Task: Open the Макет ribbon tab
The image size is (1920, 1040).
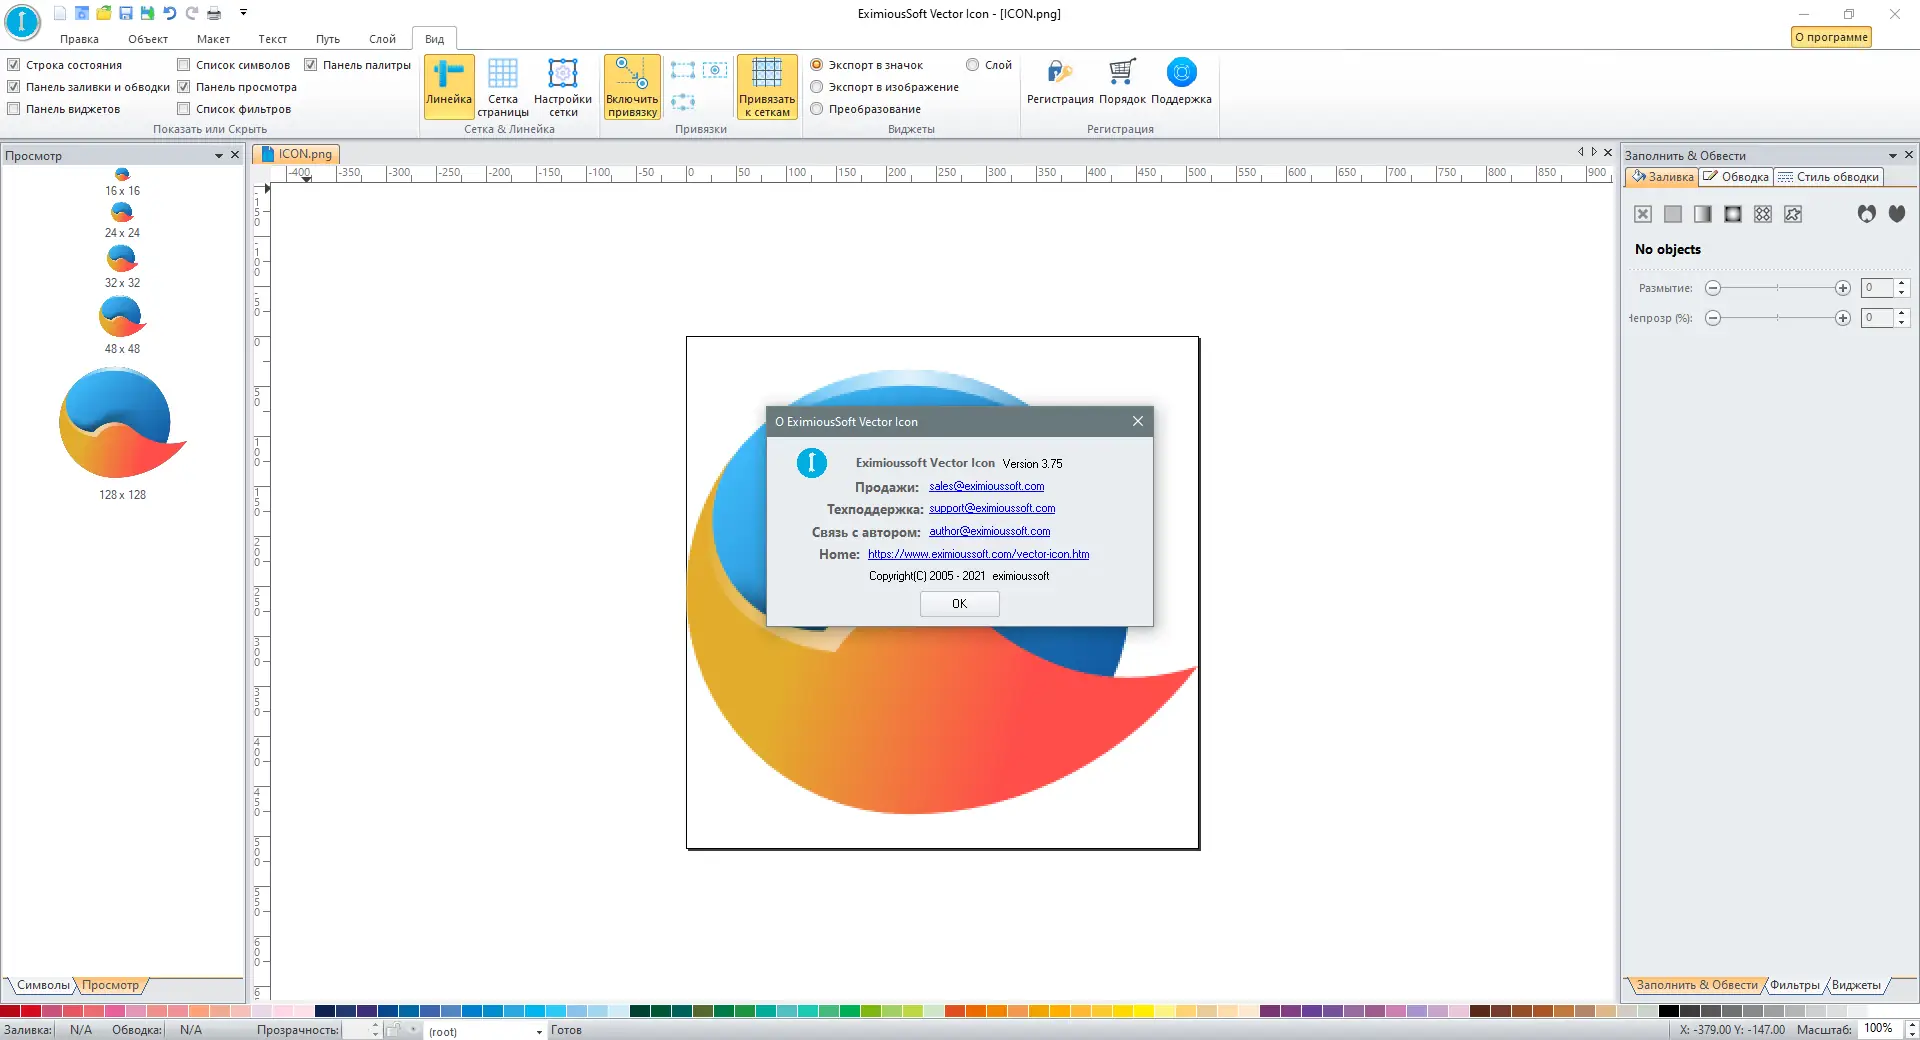Action: (x=213, y=39)
